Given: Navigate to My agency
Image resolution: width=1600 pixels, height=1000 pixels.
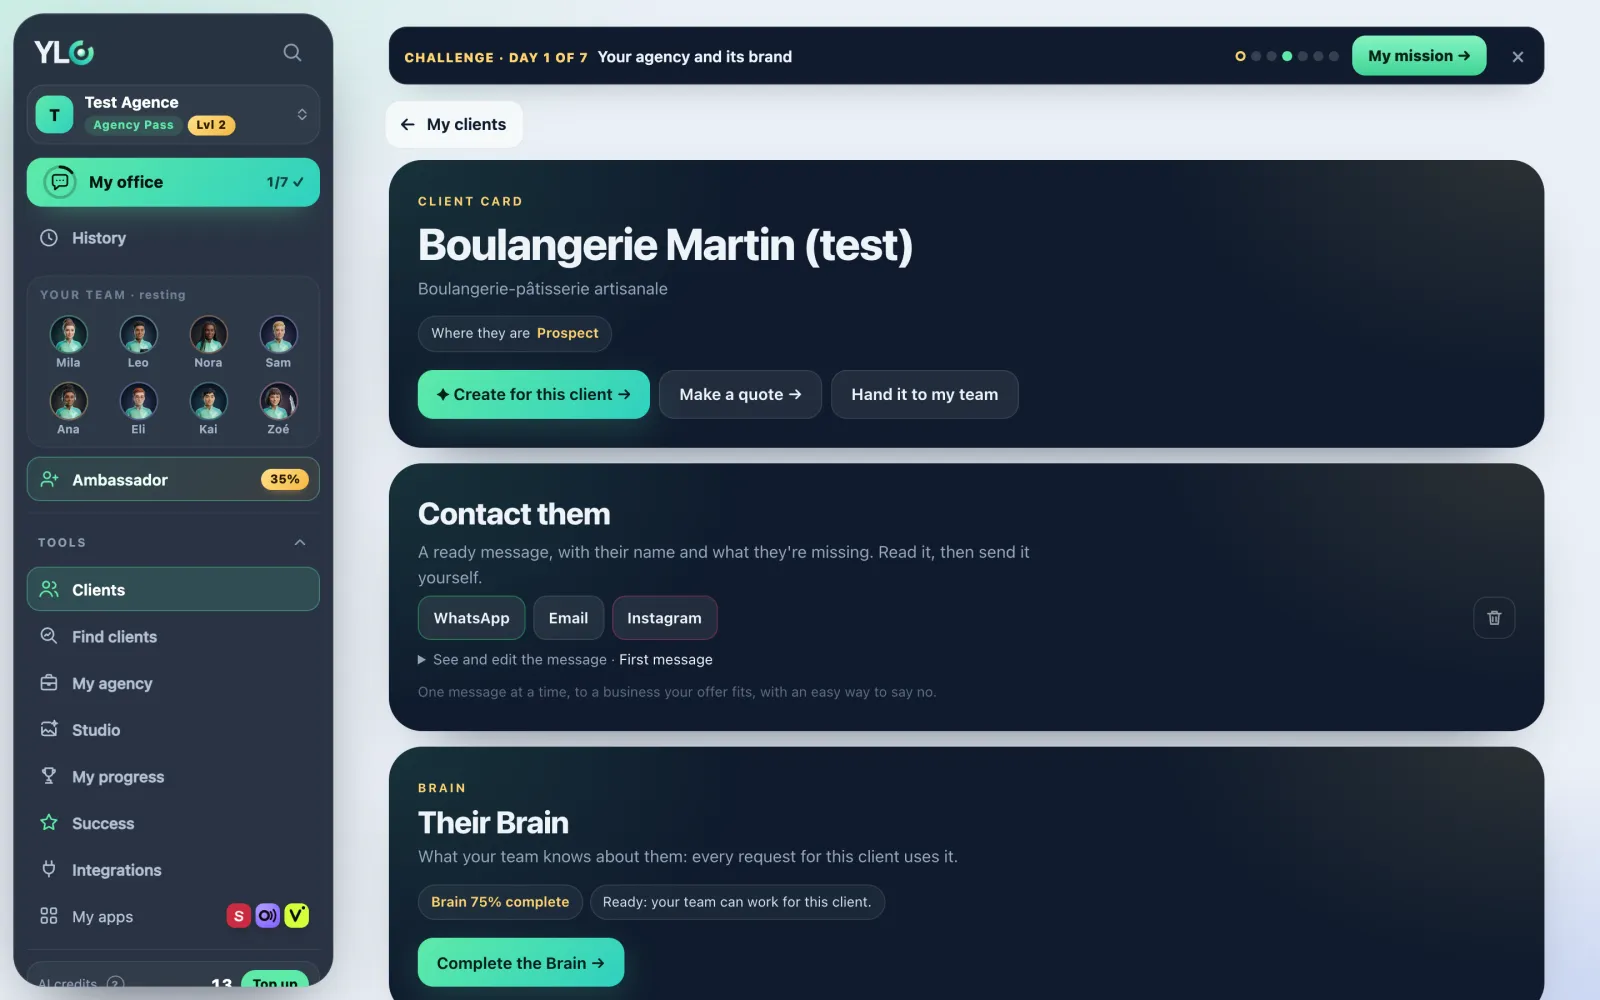Looking at the screenshot, I should tap(173, 684).
